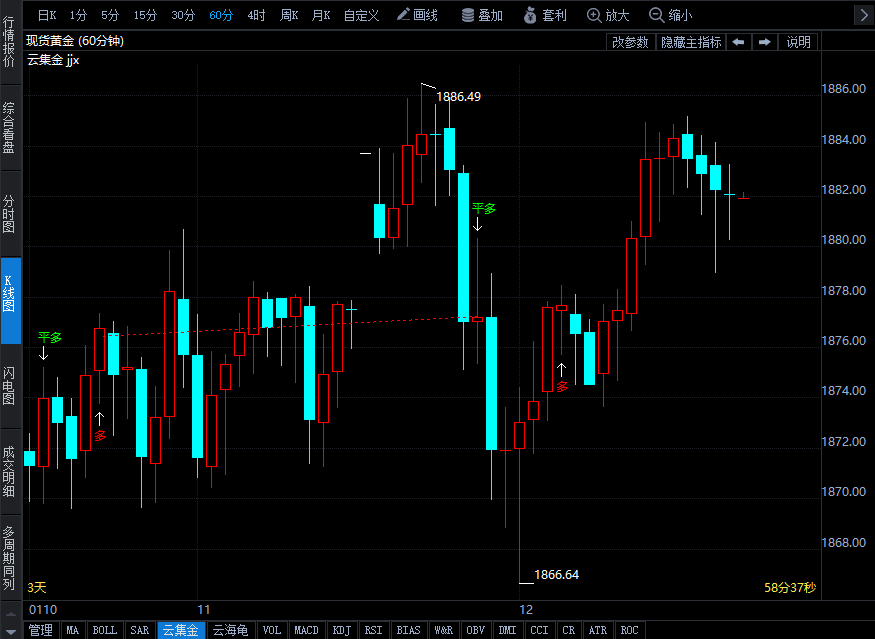Viewport: 875px width, 639px height.
Task: Select the BOLL indicator tab
Action: tap(104, 630)
